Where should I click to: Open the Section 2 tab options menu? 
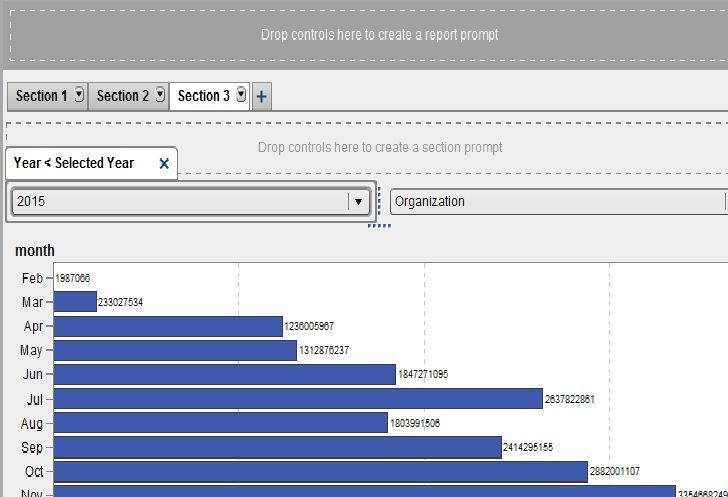tap(160, 95)
